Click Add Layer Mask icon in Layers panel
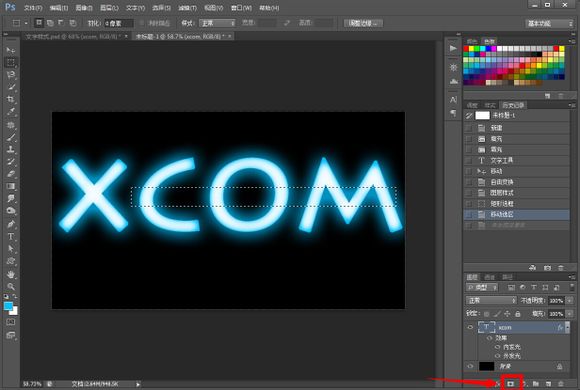The height and width of the screenshot is (390, 580). pos(511,384)
